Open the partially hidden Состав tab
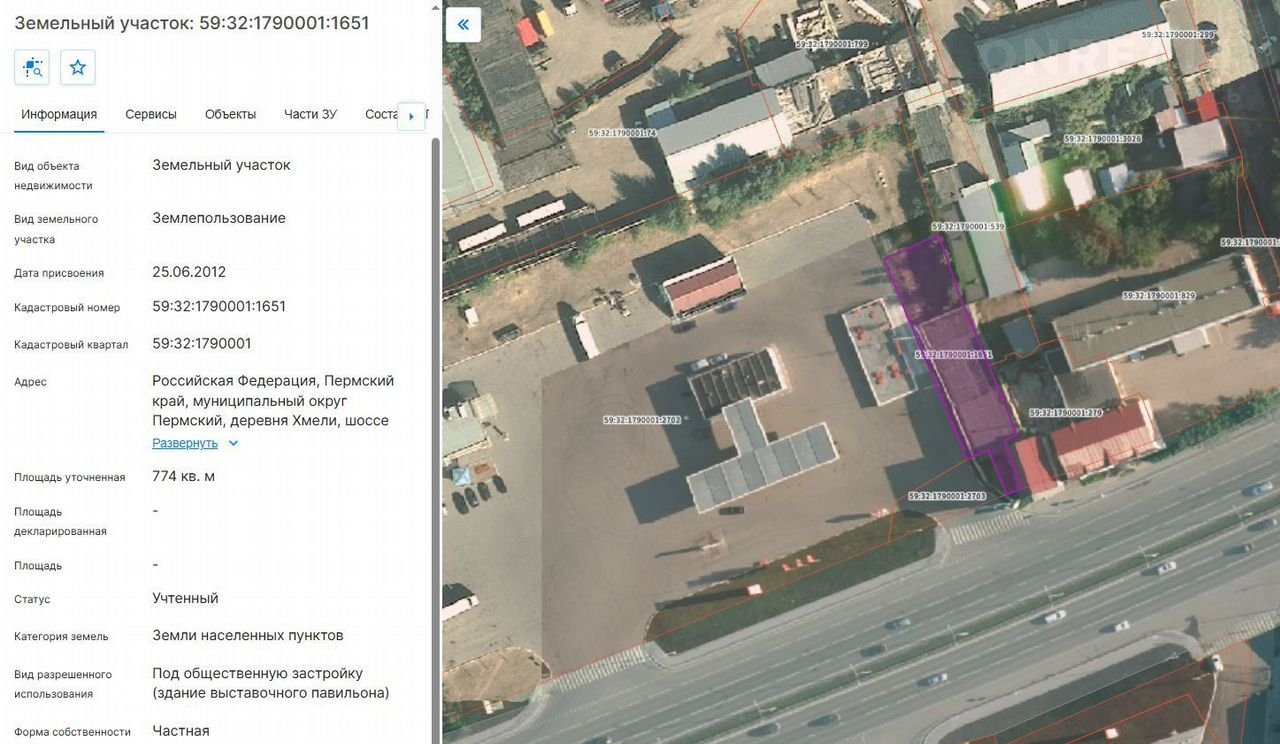 coord(381,114)
